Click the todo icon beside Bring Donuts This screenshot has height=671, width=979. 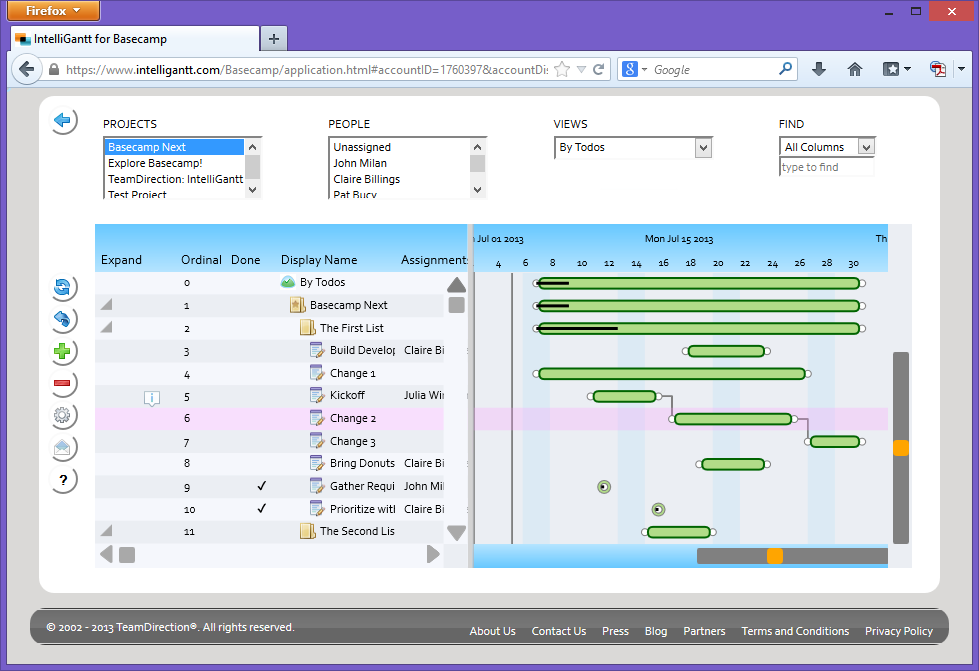(317, 463)
